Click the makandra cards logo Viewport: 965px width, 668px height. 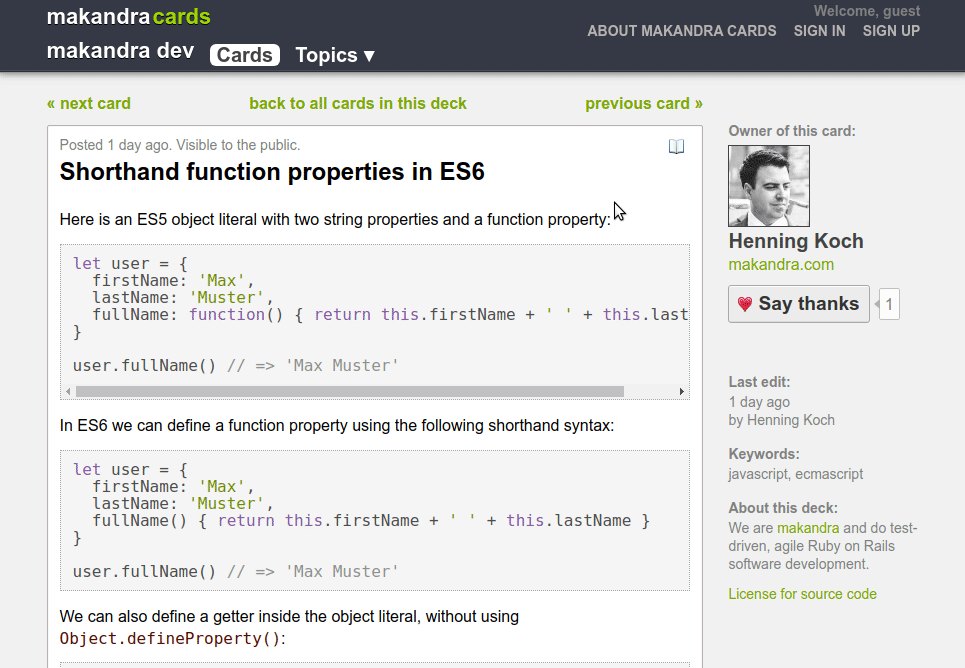[129, 17]
